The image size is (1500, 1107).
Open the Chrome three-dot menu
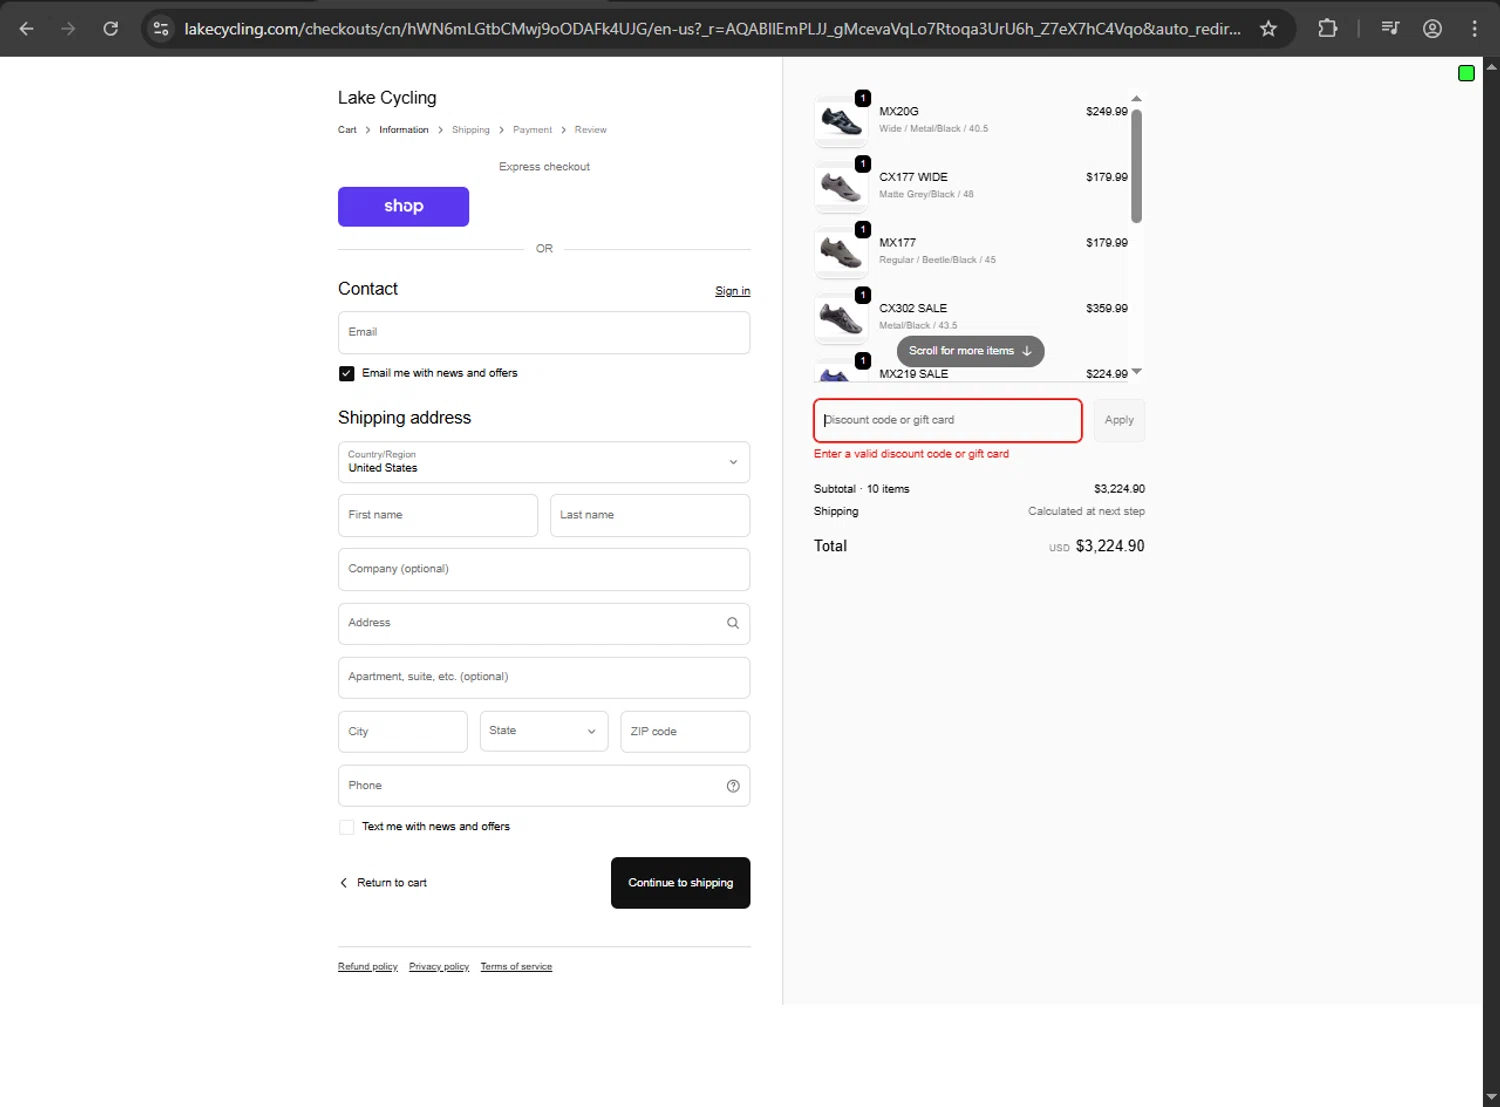coord(1474,29)
